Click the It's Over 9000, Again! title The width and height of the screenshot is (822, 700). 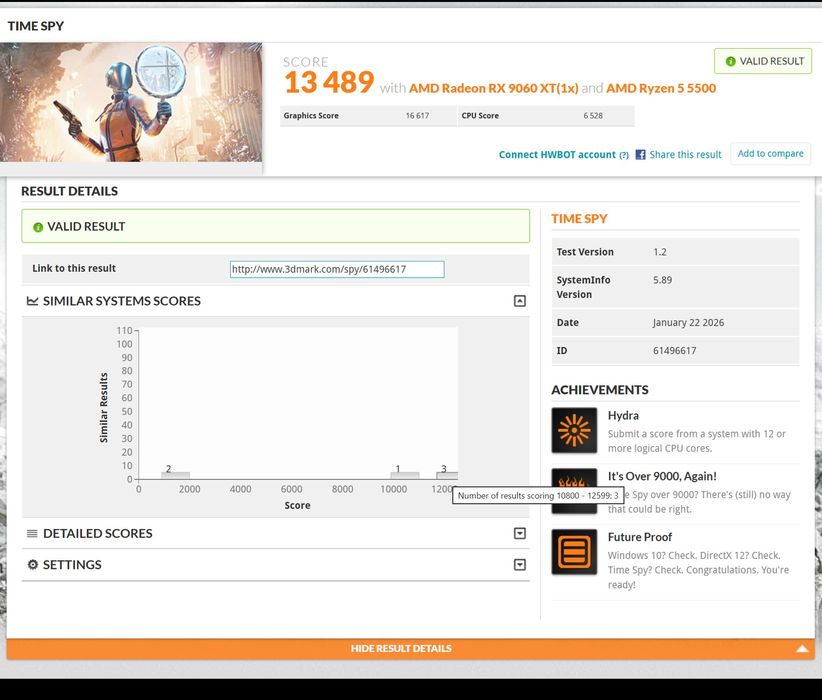click(662, 477)
